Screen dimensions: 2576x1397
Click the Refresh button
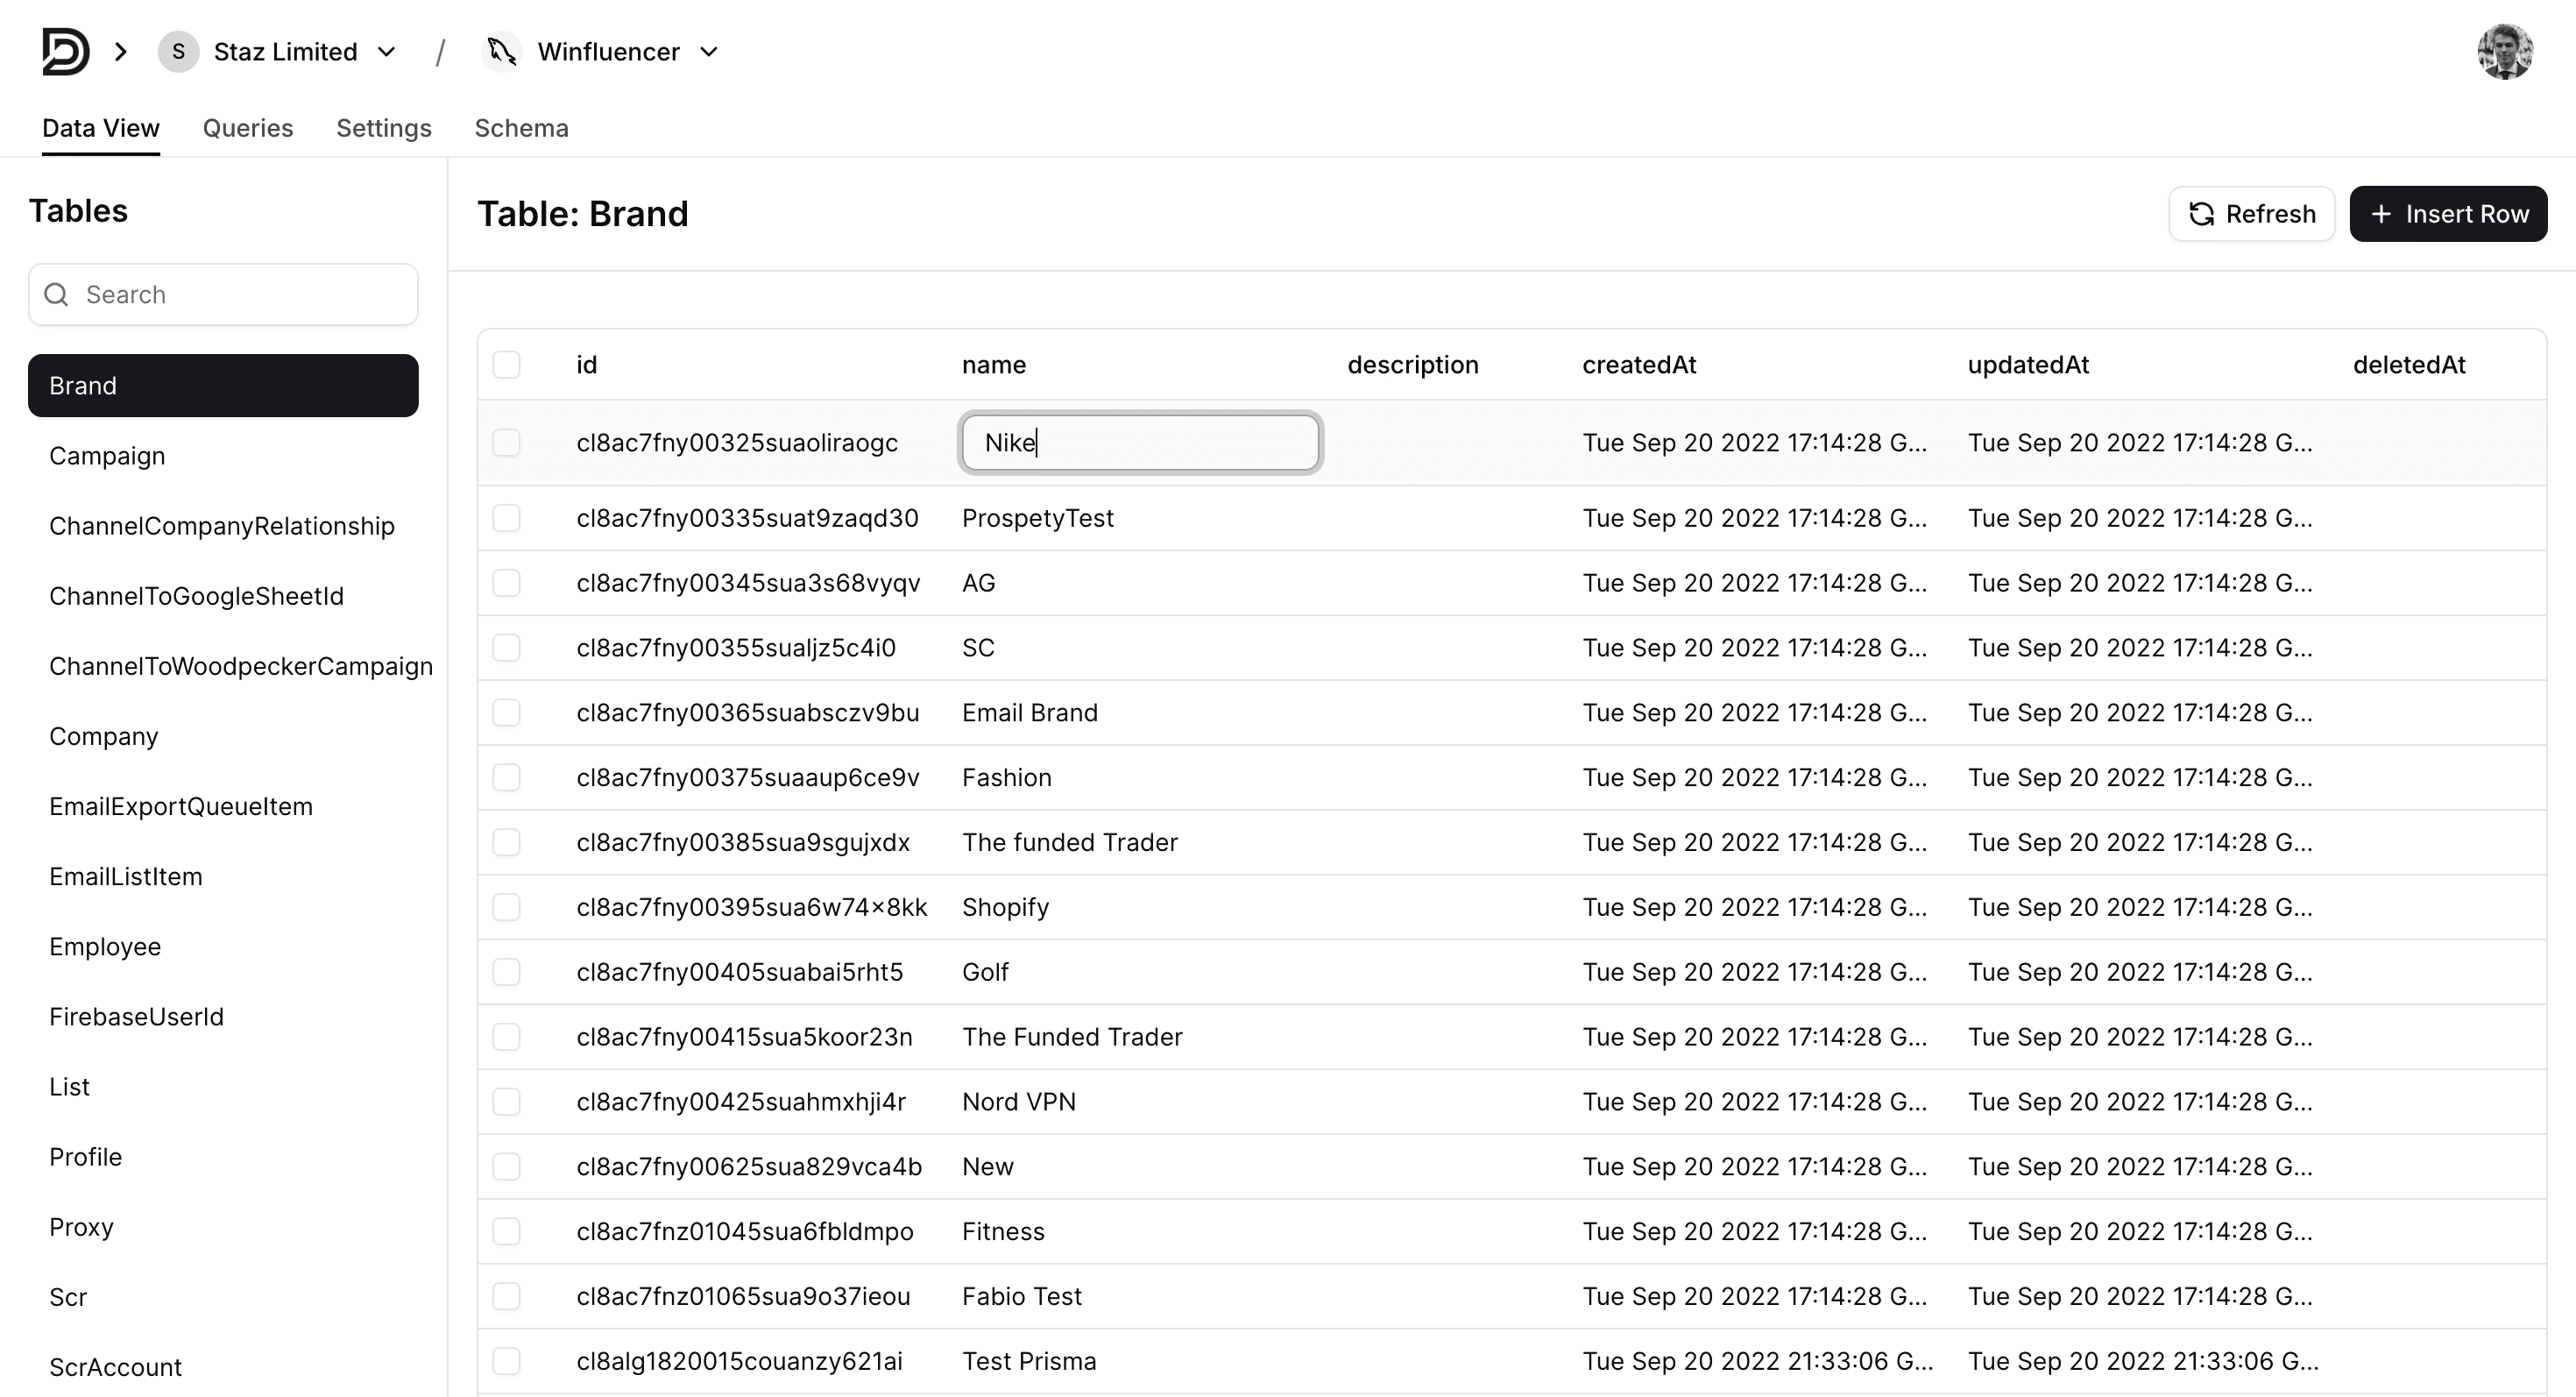pyautogui.click(x=2252, y=214)
